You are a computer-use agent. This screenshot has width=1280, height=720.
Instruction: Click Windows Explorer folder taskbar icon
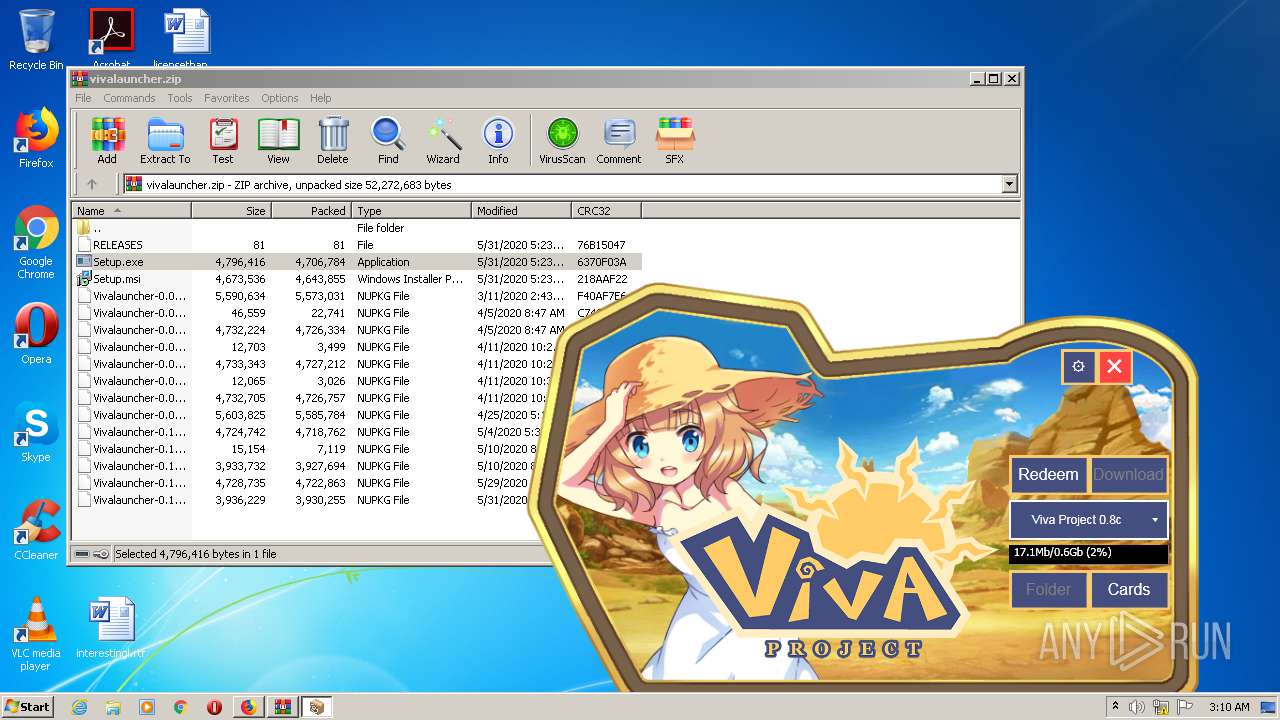point(113,707)
